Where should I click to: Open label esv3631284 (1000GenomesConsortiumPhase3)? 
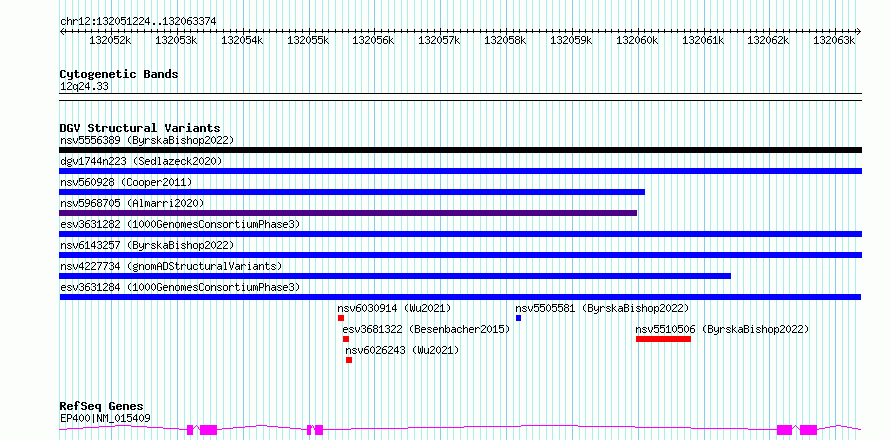(180, 287)
